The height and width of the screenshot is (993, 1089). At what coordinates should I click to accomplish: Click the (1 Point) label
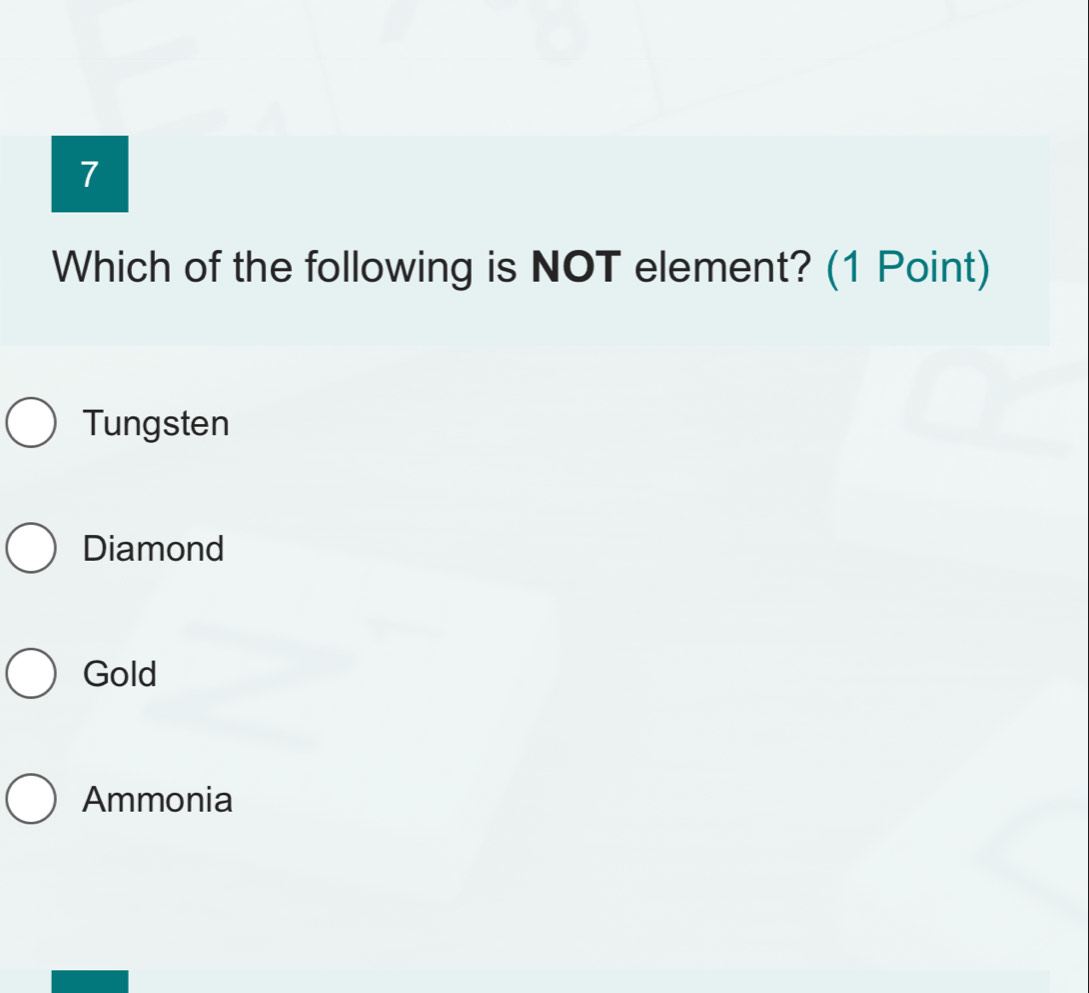[x=907, y=266]
